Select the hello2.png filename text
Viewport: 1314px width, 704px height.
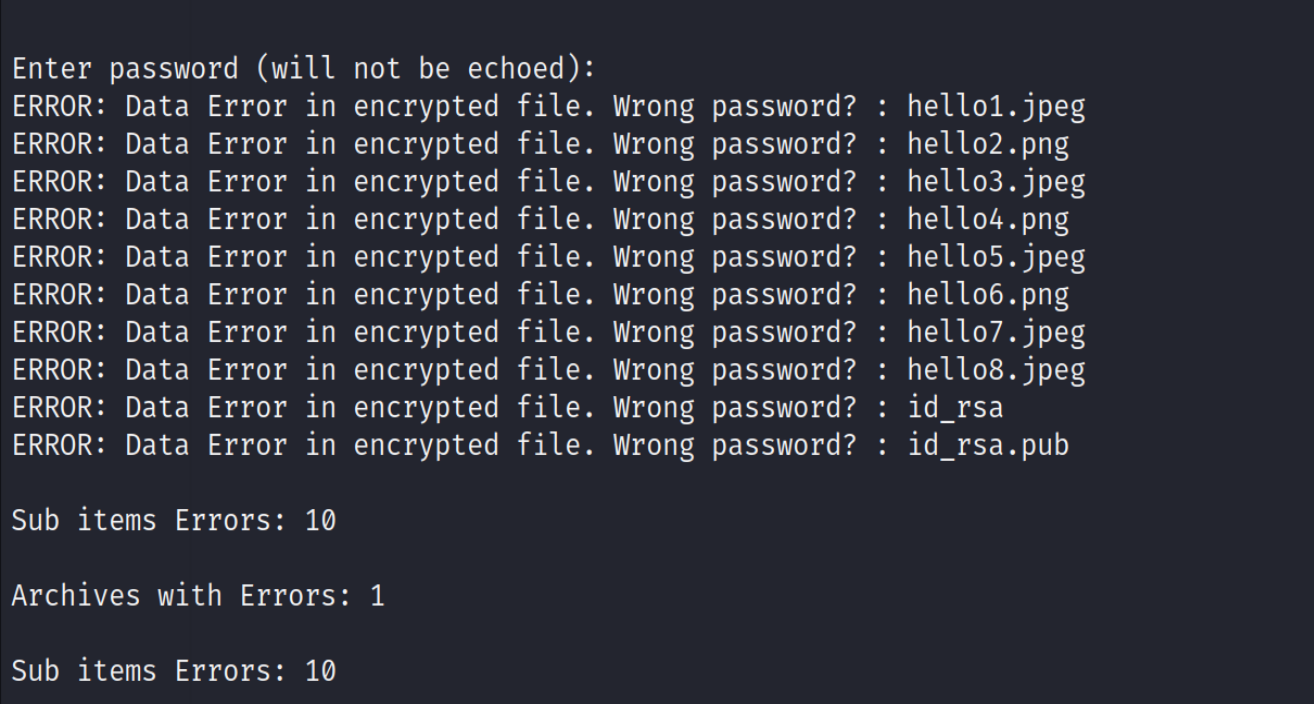coord(987,144)
